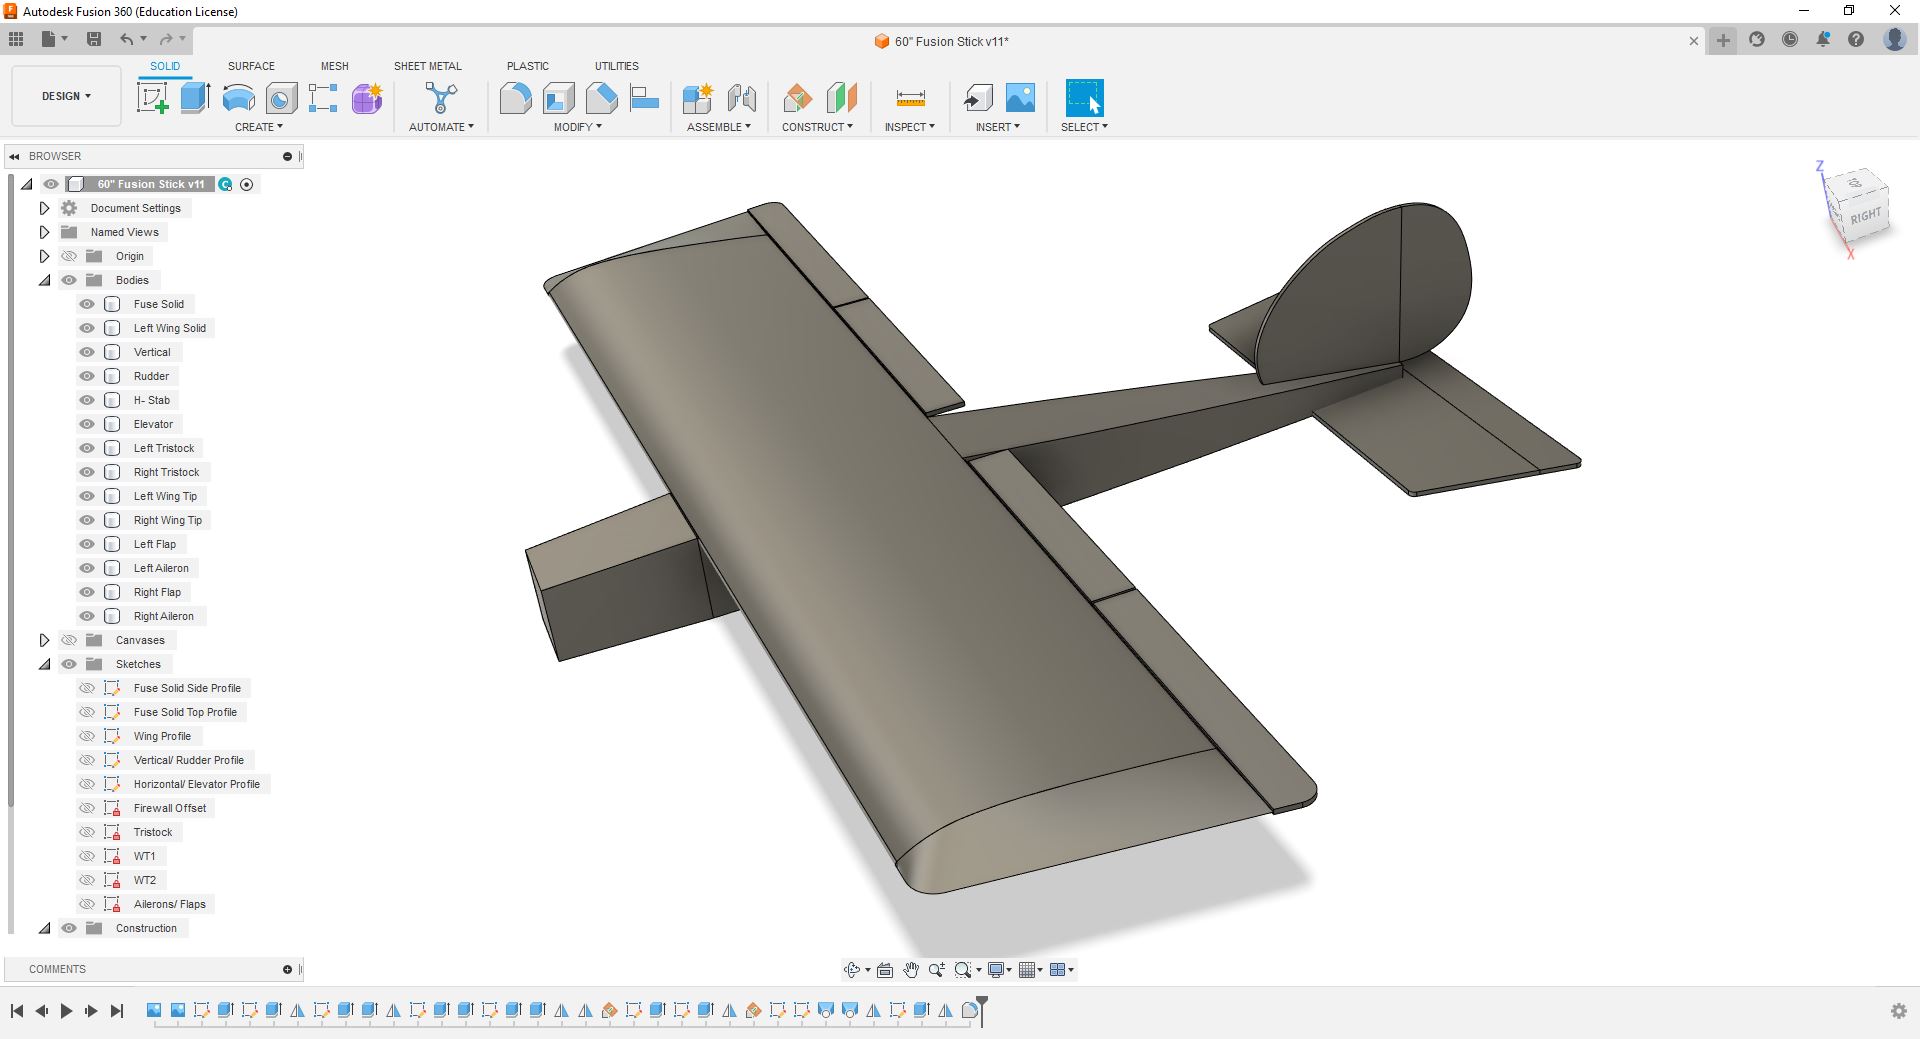Expand the Document Settings node

[44, 208]
